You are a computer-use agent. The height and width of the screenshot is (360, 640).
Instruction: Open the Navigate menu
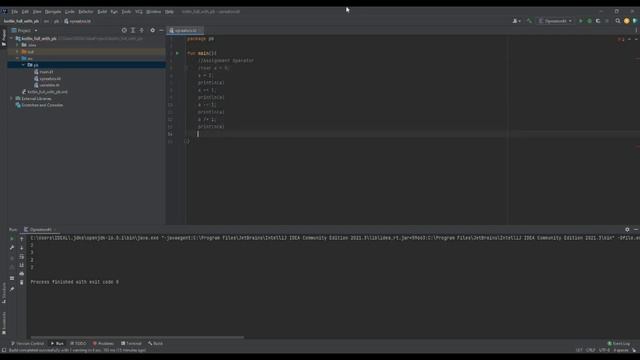click(53, 12)
